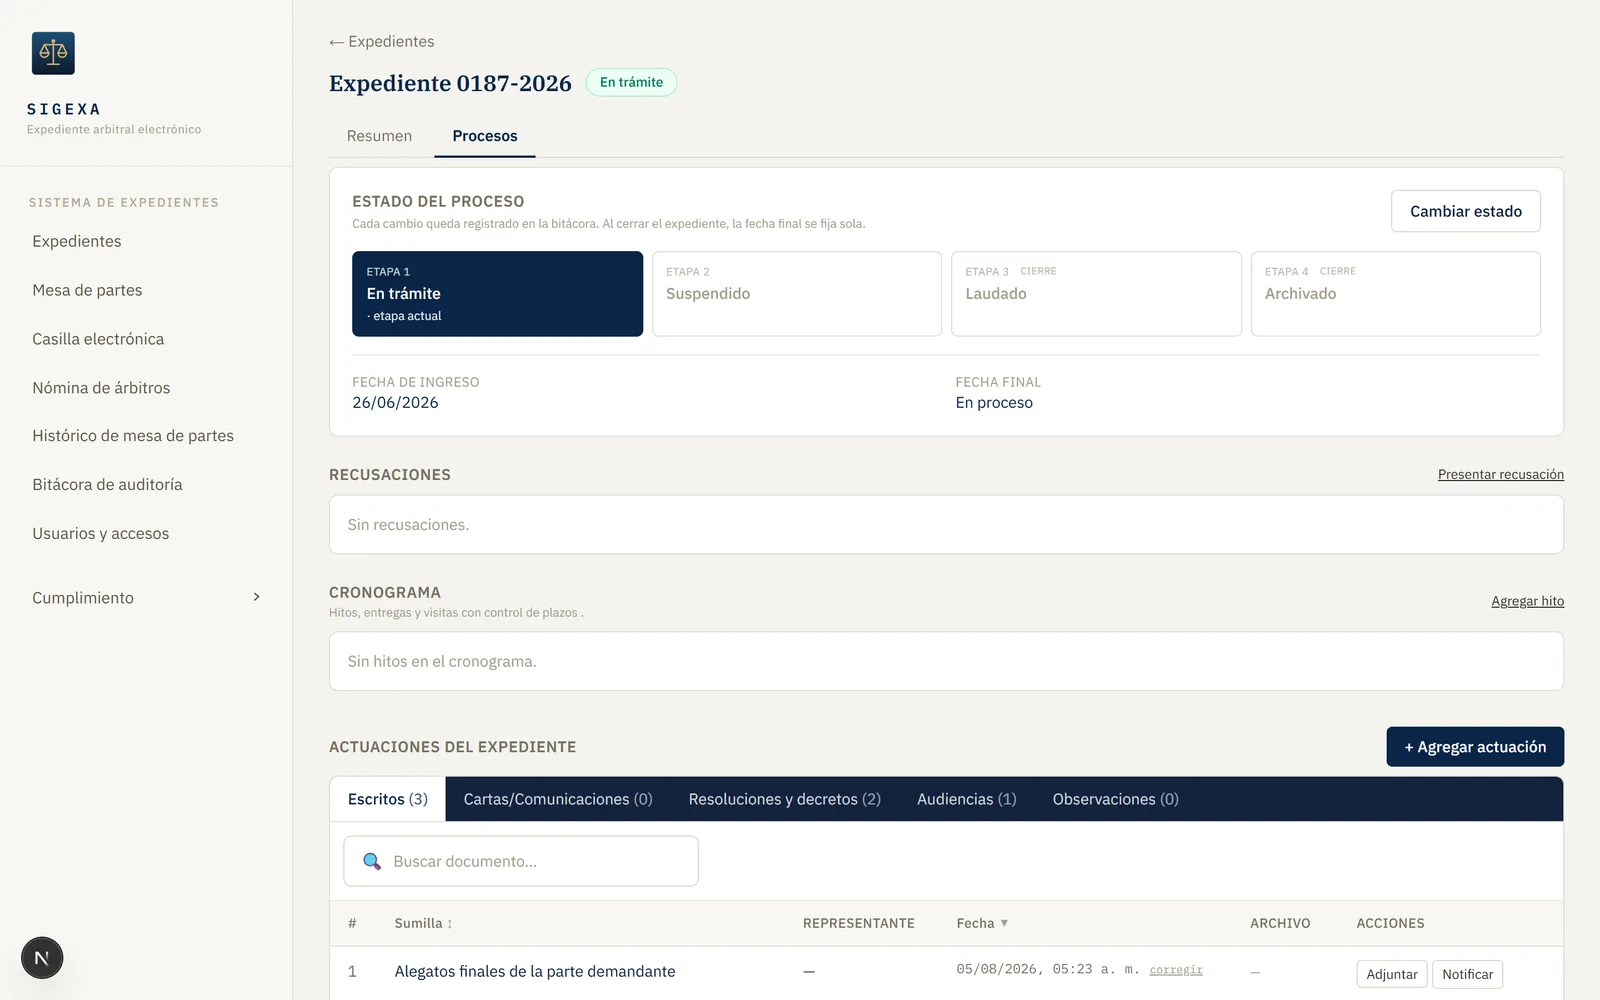This screenshot has height=1000, width=1600.
Task: Click the Cambiar estado button
Action: [1466, 211]
